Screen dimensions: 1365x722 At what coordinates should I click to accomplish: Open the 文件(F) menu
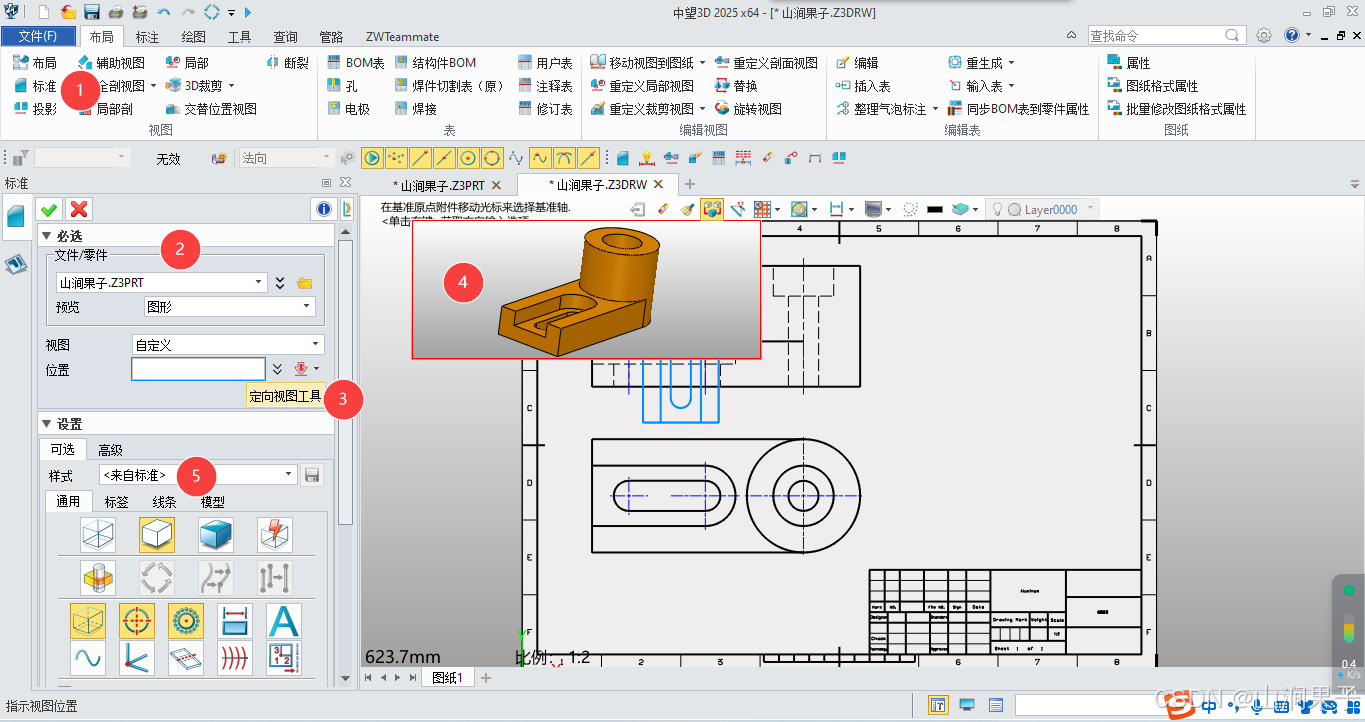pos(38,37)
